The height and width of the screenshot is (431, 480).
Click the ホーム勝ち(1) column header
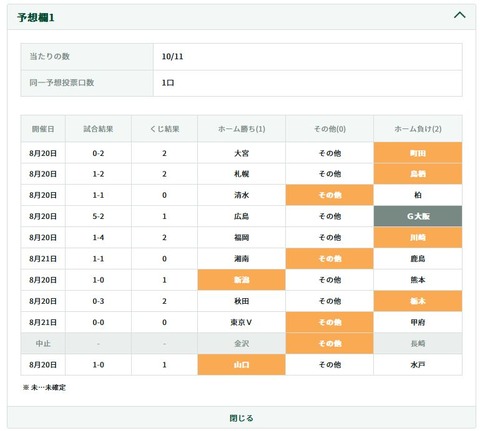tap(241, 129)
